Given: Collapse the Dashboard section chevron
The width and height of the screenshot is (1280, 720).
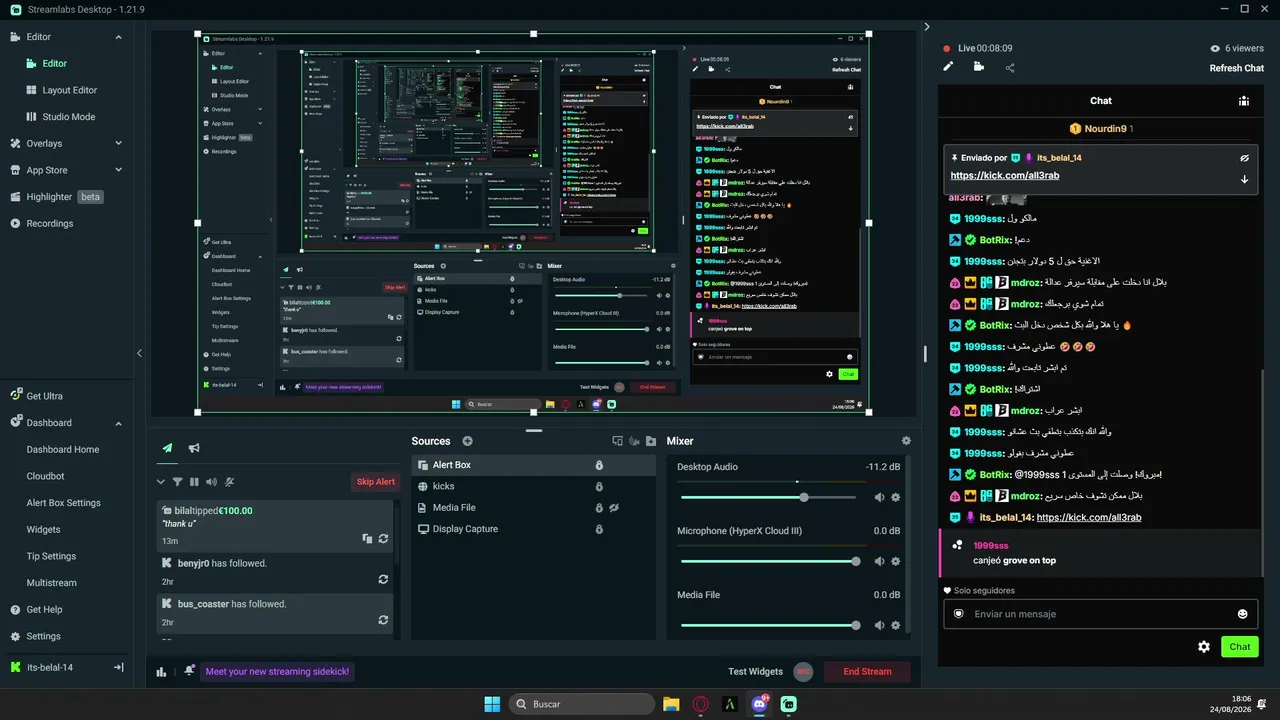Looking at the screenshot, I should tap(118, 423).
